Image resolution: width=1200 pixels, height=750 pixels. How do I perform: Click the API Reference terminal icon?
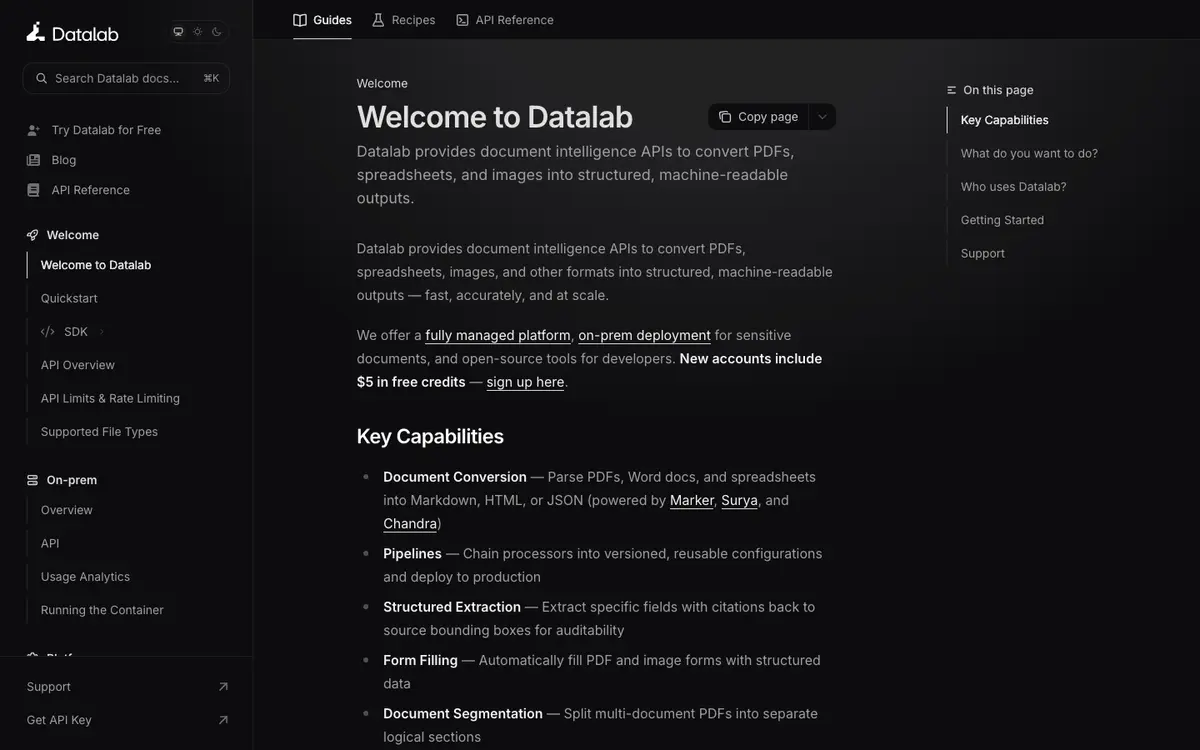(462, 20)
